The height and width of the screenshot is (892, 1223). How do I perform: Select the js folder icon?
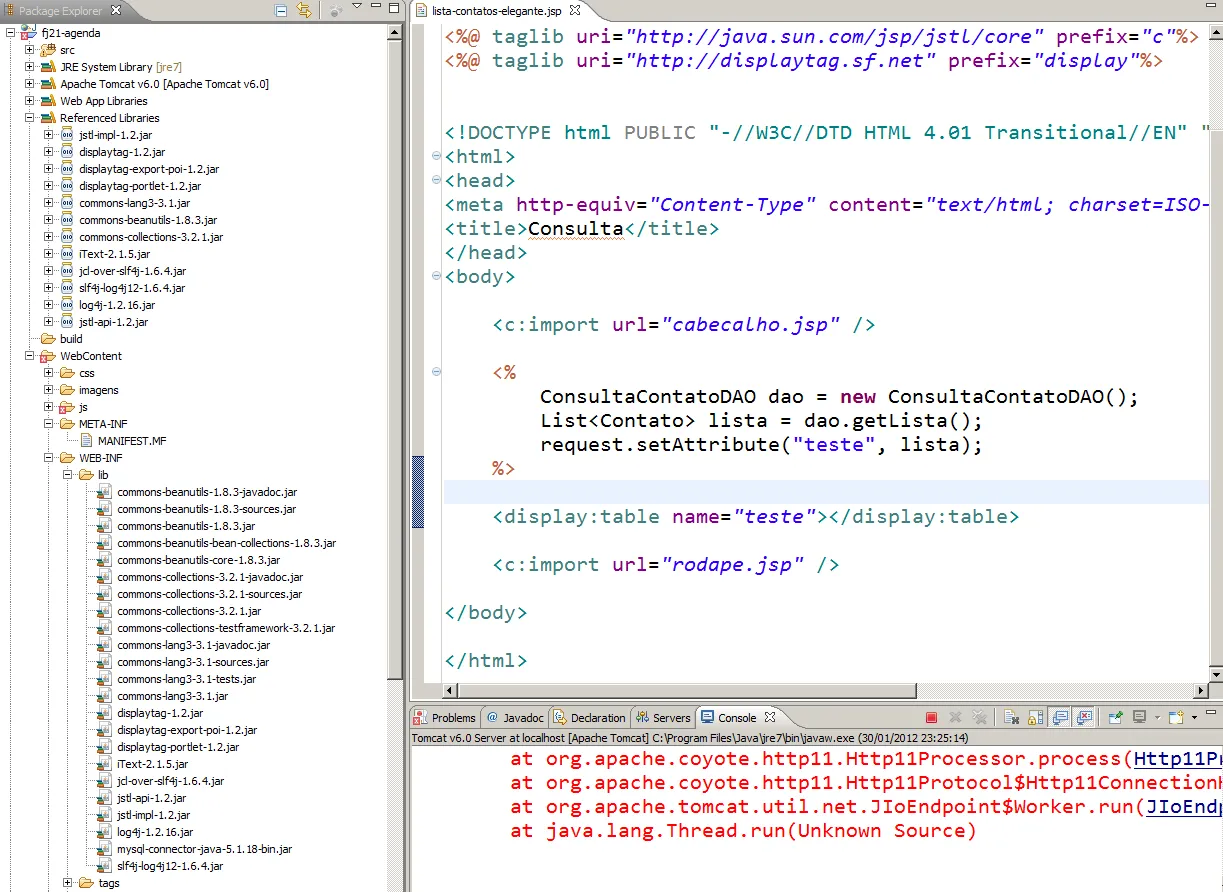[x=68, y=407]
